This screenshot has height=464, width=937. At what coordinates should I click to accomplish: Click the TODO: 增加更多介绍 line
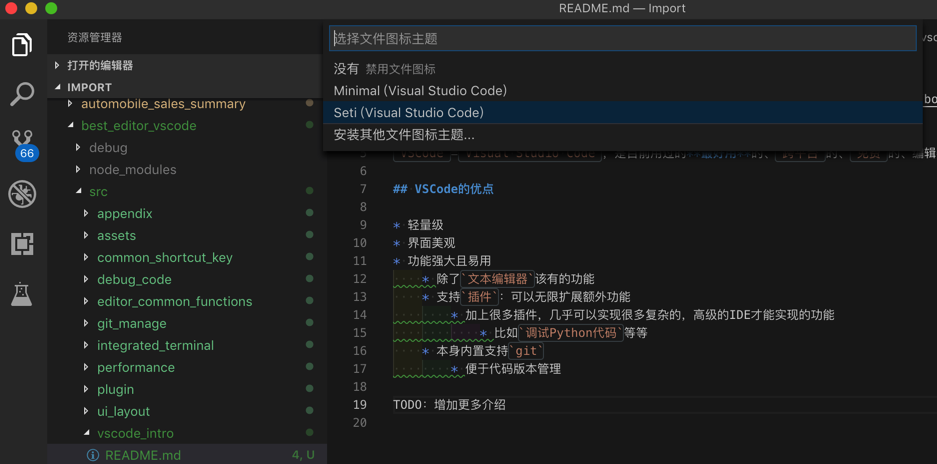coord(449,405)
